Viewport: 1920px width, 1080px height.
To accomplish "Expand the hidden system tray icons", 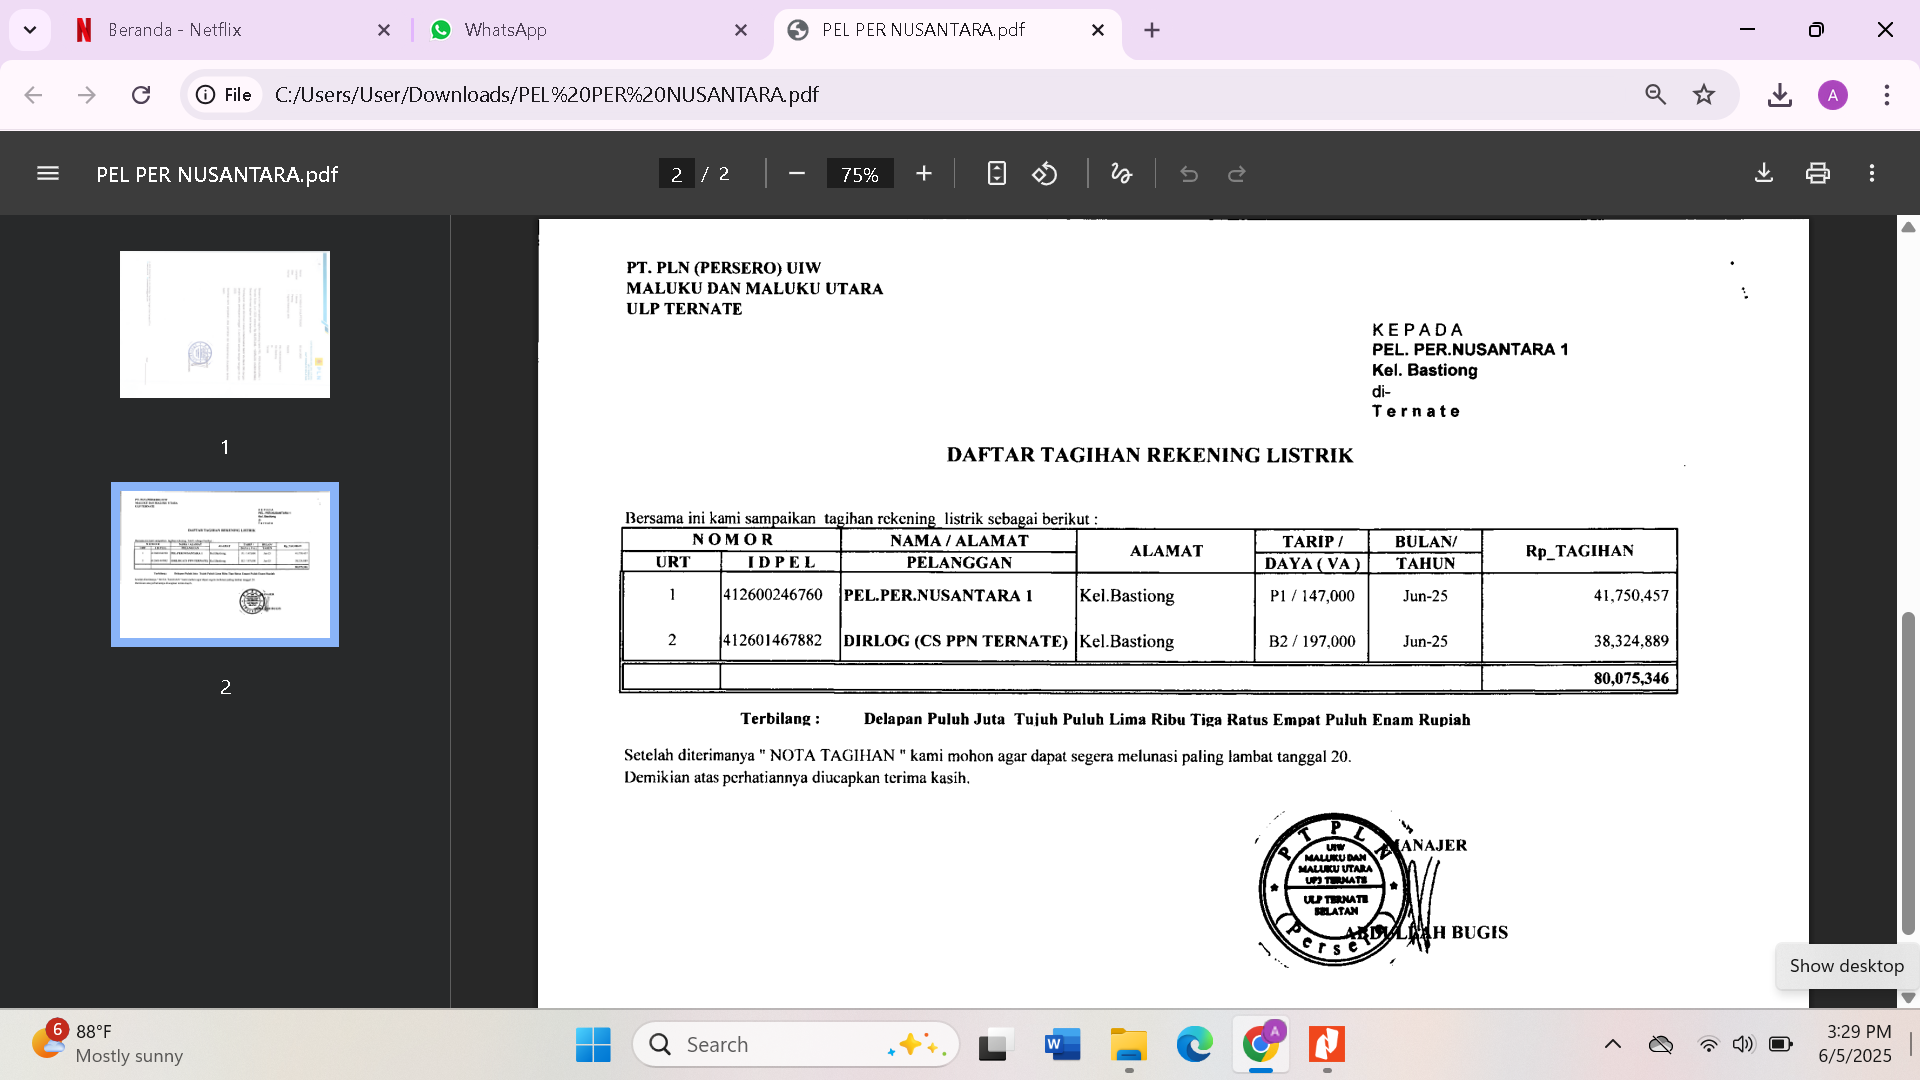I will 1613,1045.
